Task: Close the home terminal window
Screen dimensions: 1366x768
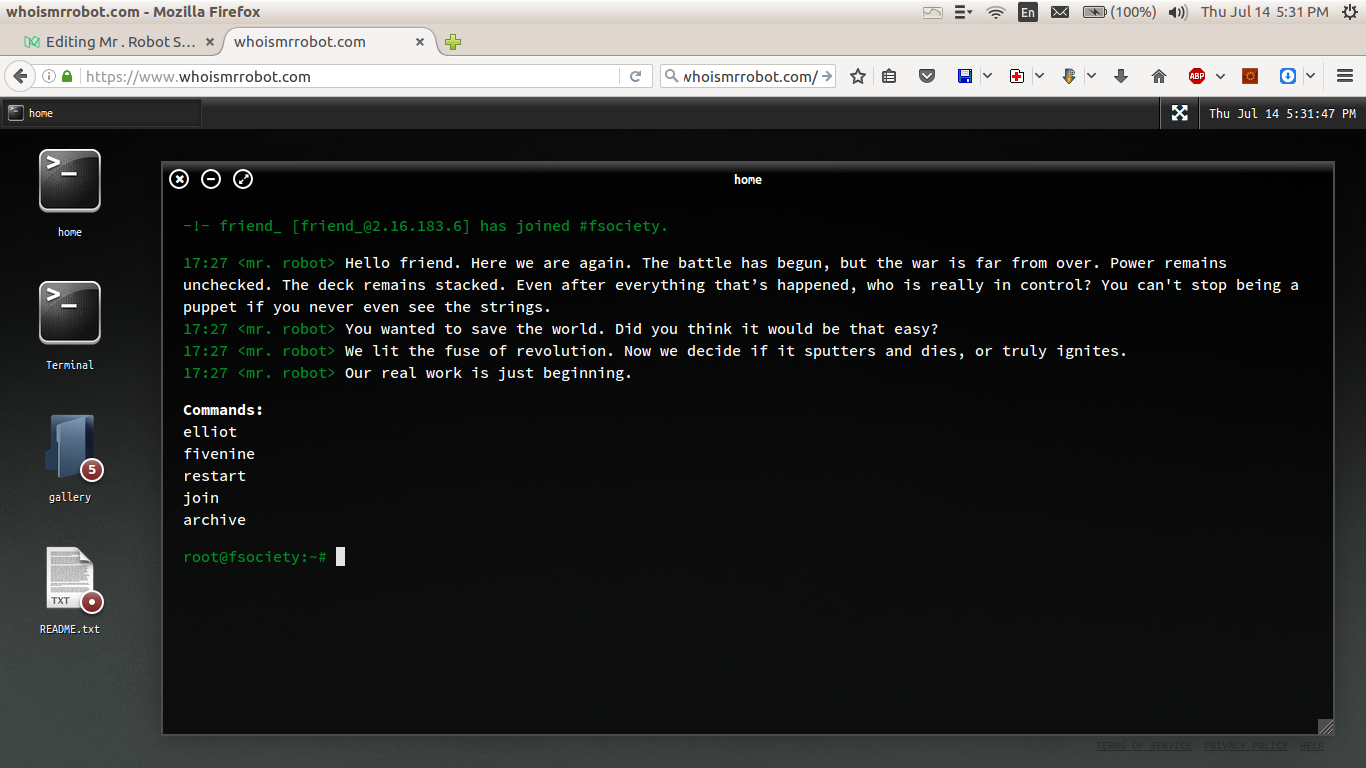Action: 179,179
